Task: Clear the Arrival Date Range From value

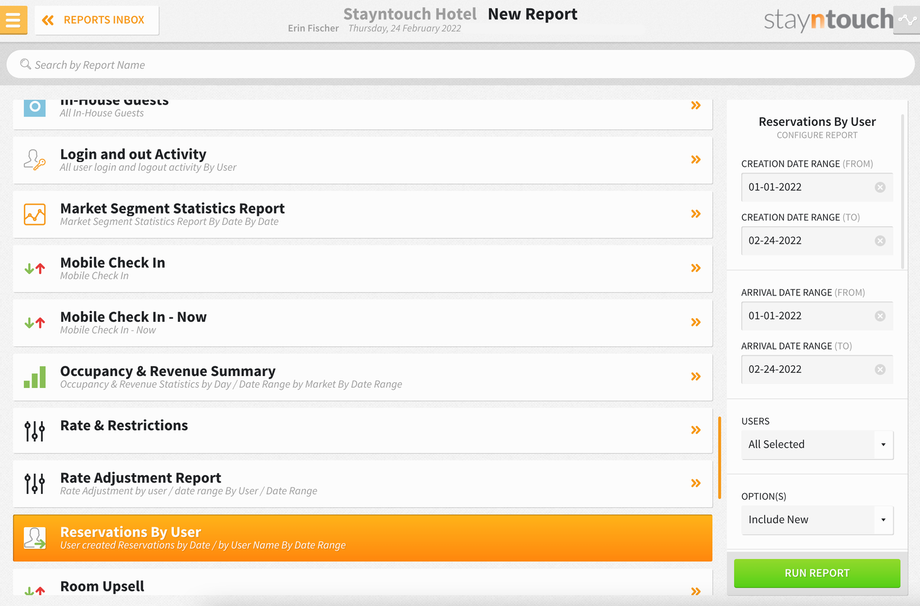Action: (x=880, y=316)
